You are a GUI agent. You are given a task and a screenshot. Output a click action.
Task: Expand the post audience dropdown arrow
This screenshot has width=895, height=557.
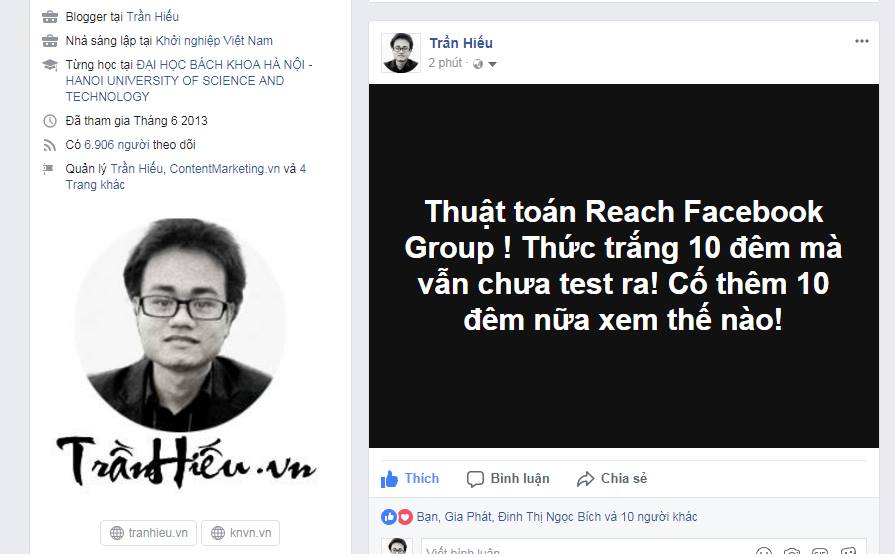(493, 64)
